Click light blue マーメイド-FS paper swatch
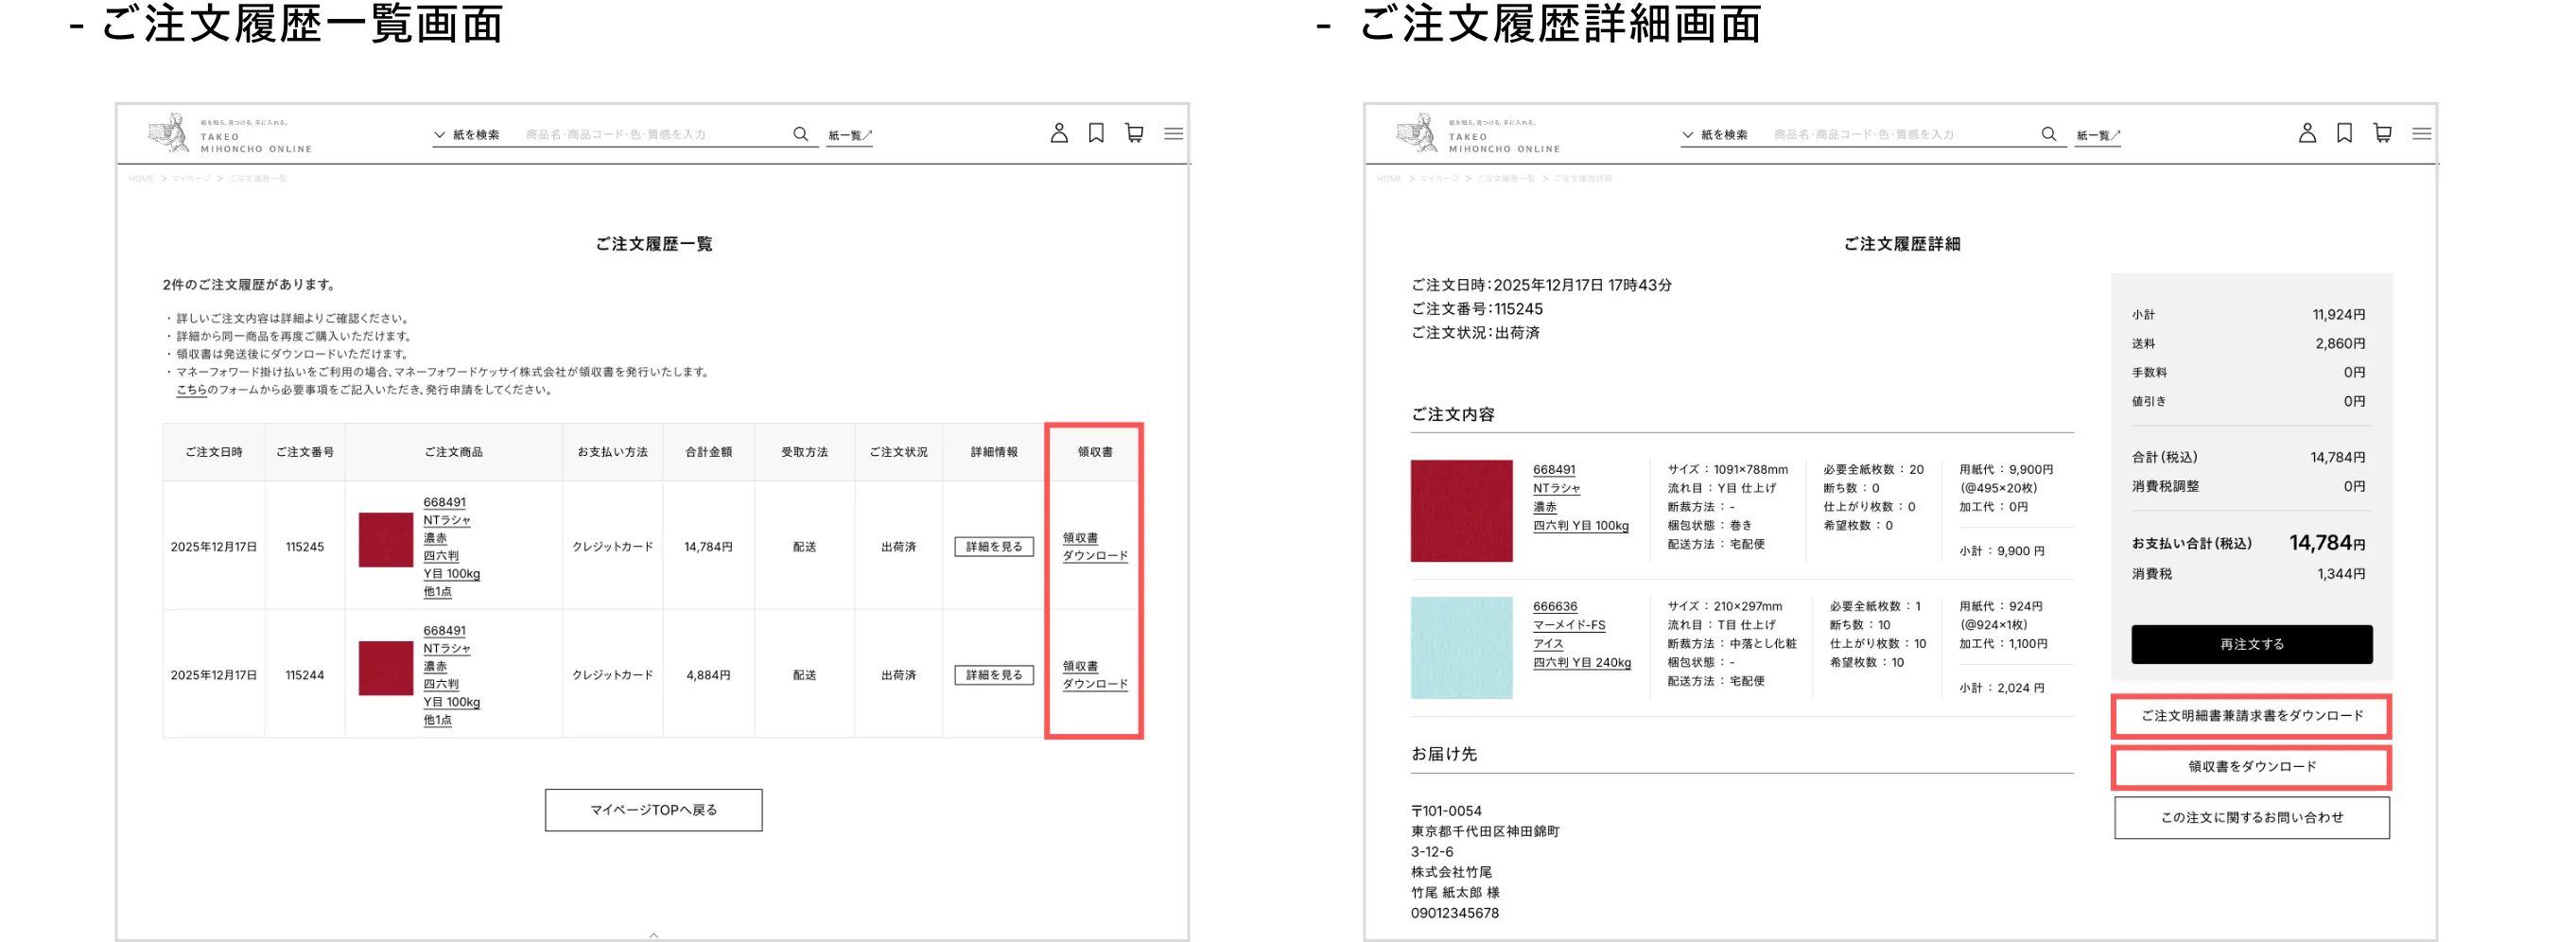 (1461, 648)
